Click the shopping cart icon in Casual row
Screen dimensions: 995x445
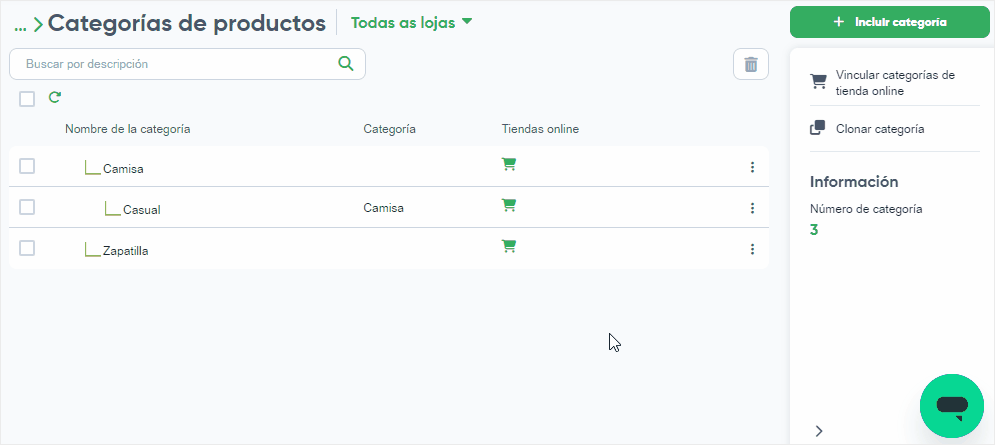pos(508,205)
